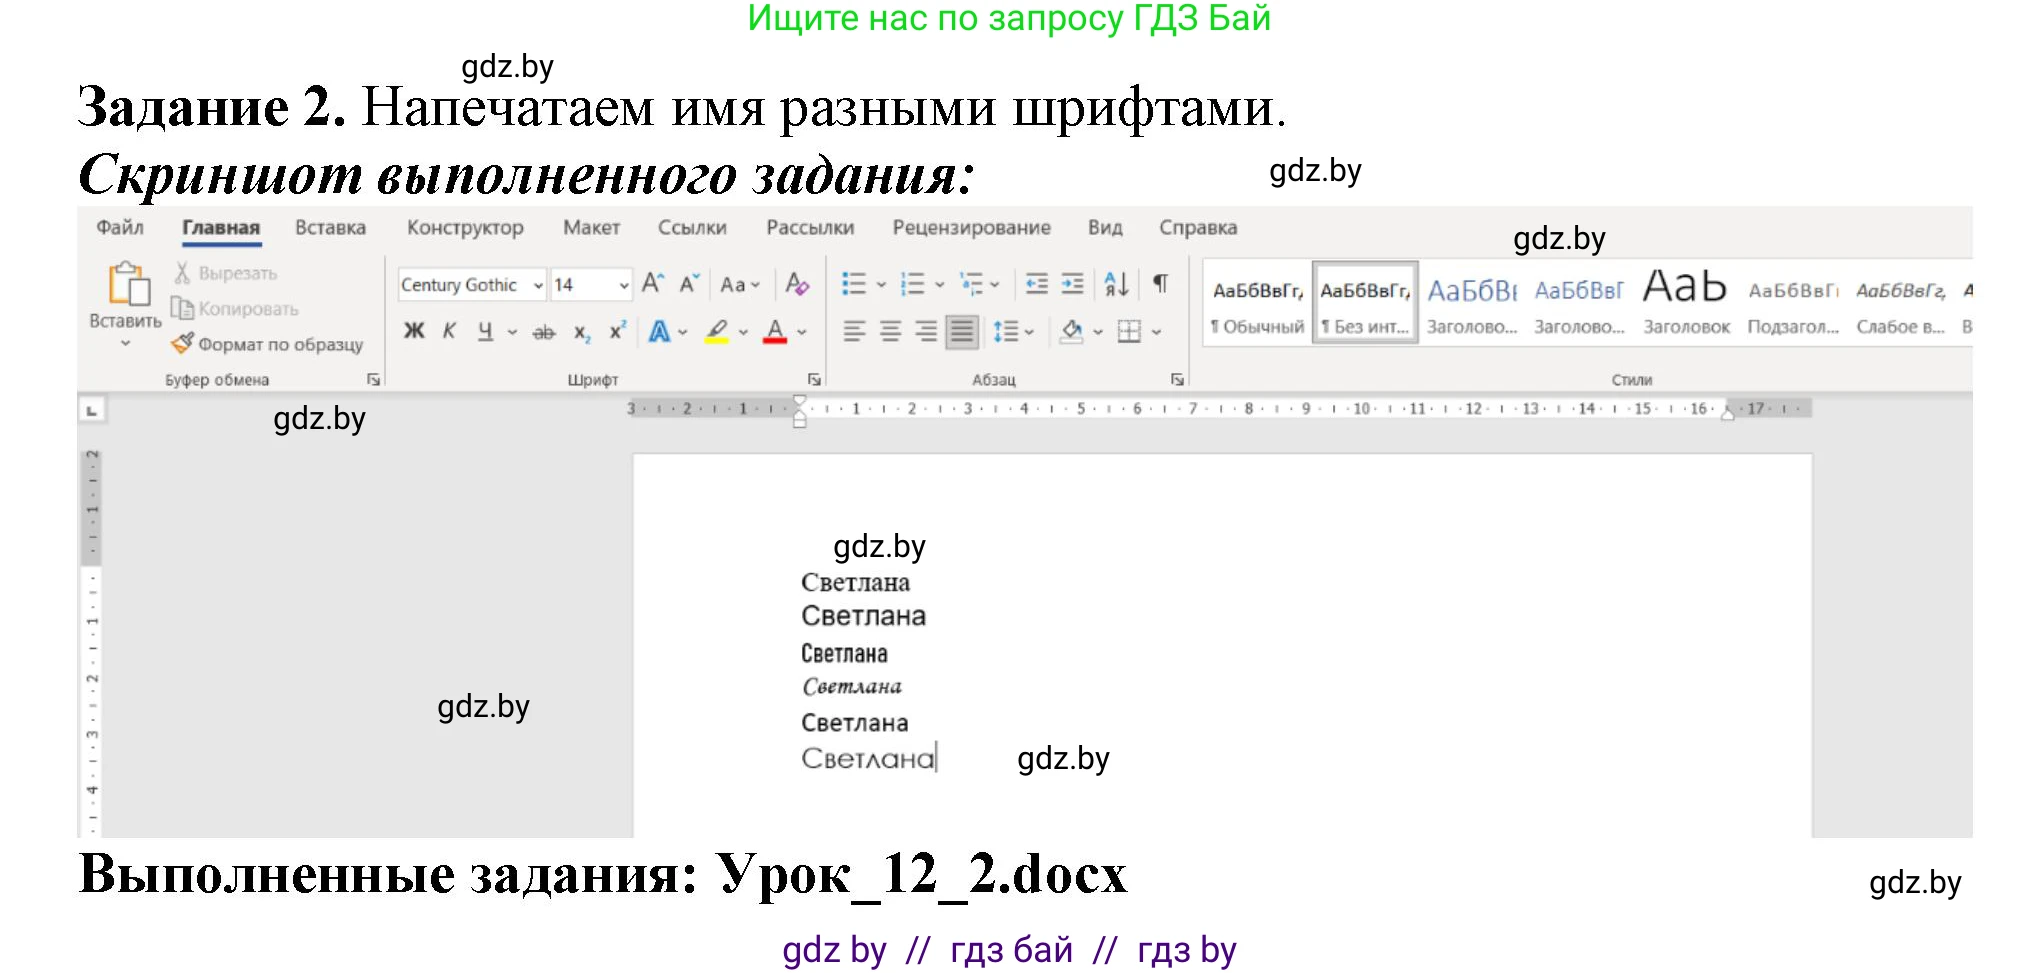Click the text effects blue A icon
This screenshot has height=973, width=2022.
click(x=659, y=331)
